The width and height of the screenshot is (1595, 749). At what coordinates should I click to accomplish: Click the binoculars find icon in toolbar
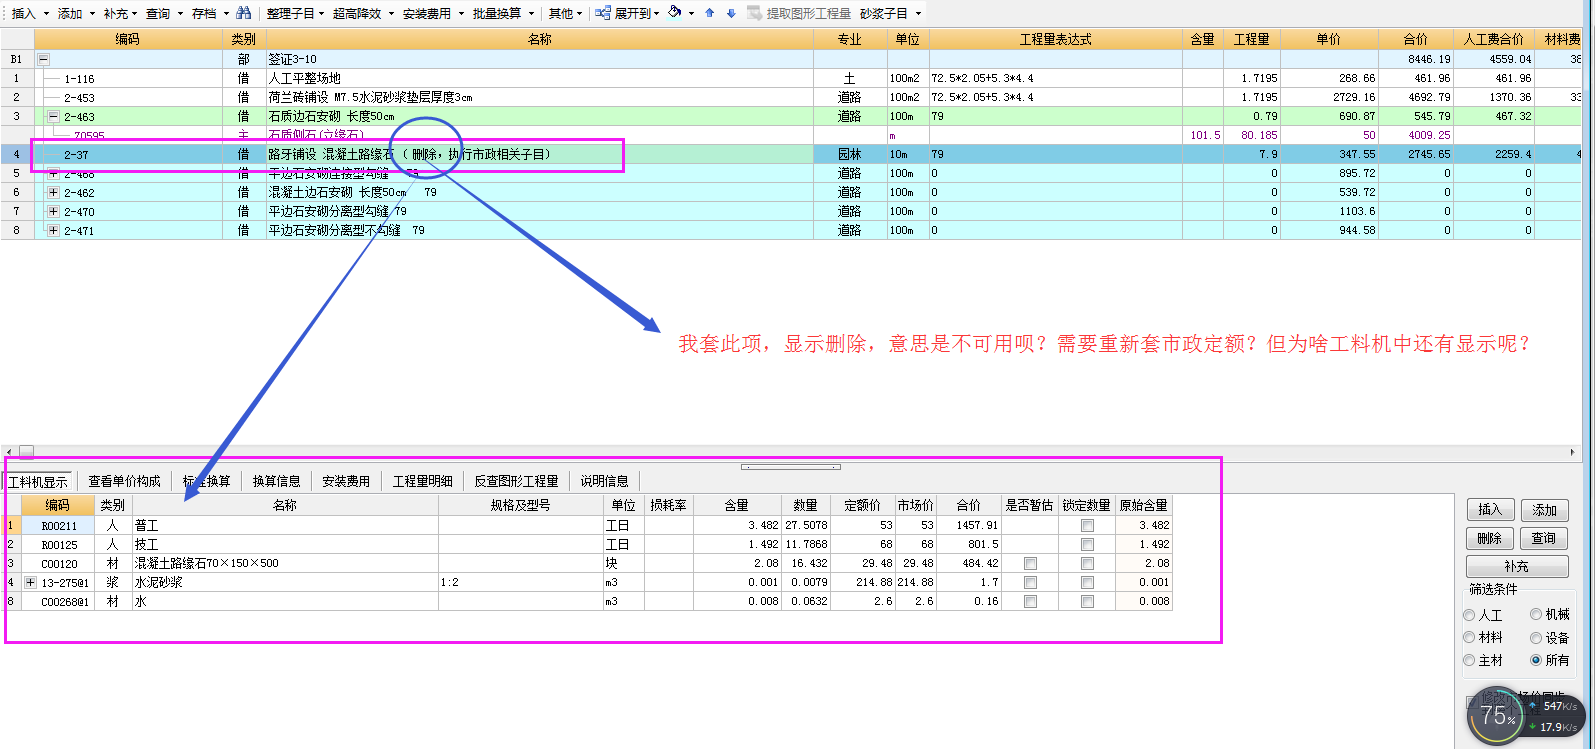coord(243,13)
